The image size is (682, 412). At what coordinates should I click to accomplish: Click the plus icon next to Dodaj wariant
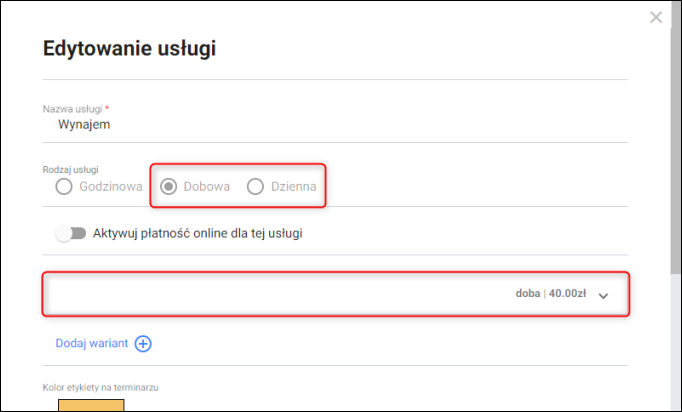(143, 344)
